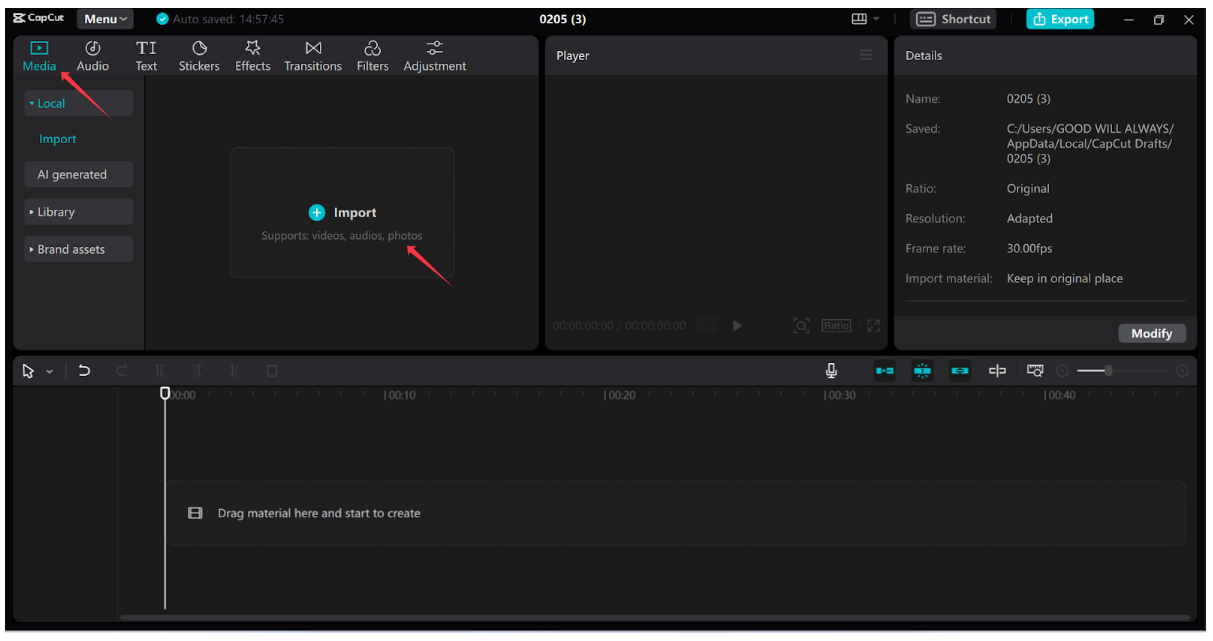Click the Auto saved checkmark icon
1213x641 pixels.
click(163, 19)
